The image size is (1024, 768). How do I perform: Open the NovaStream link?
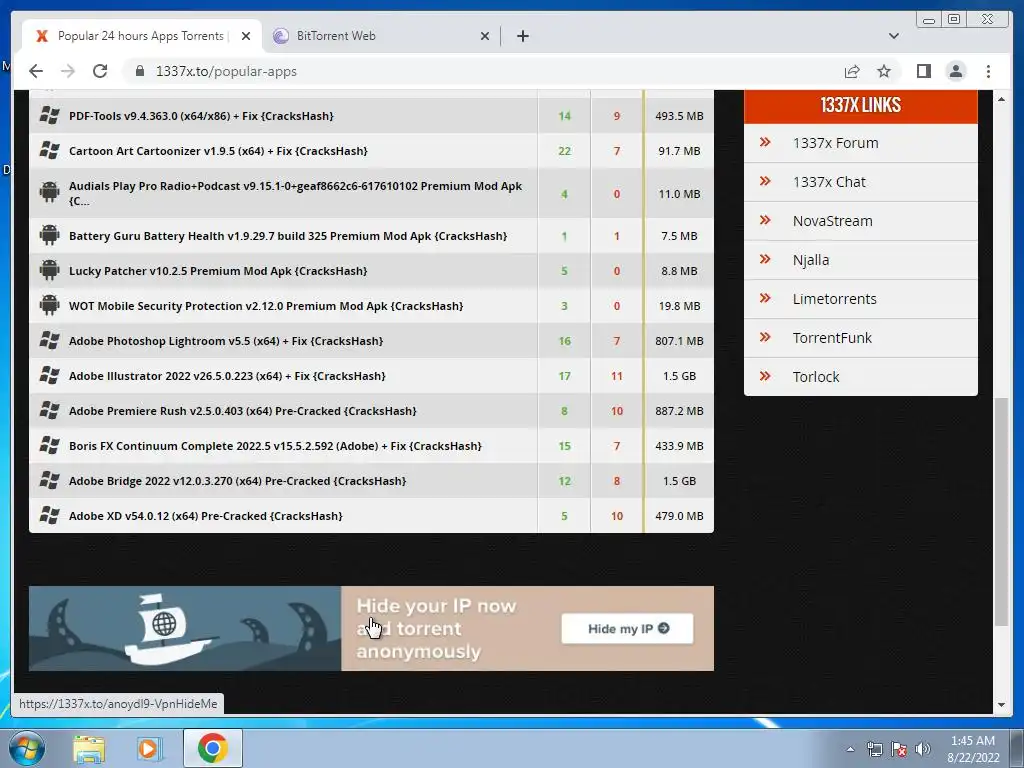[x=832, y=221]
